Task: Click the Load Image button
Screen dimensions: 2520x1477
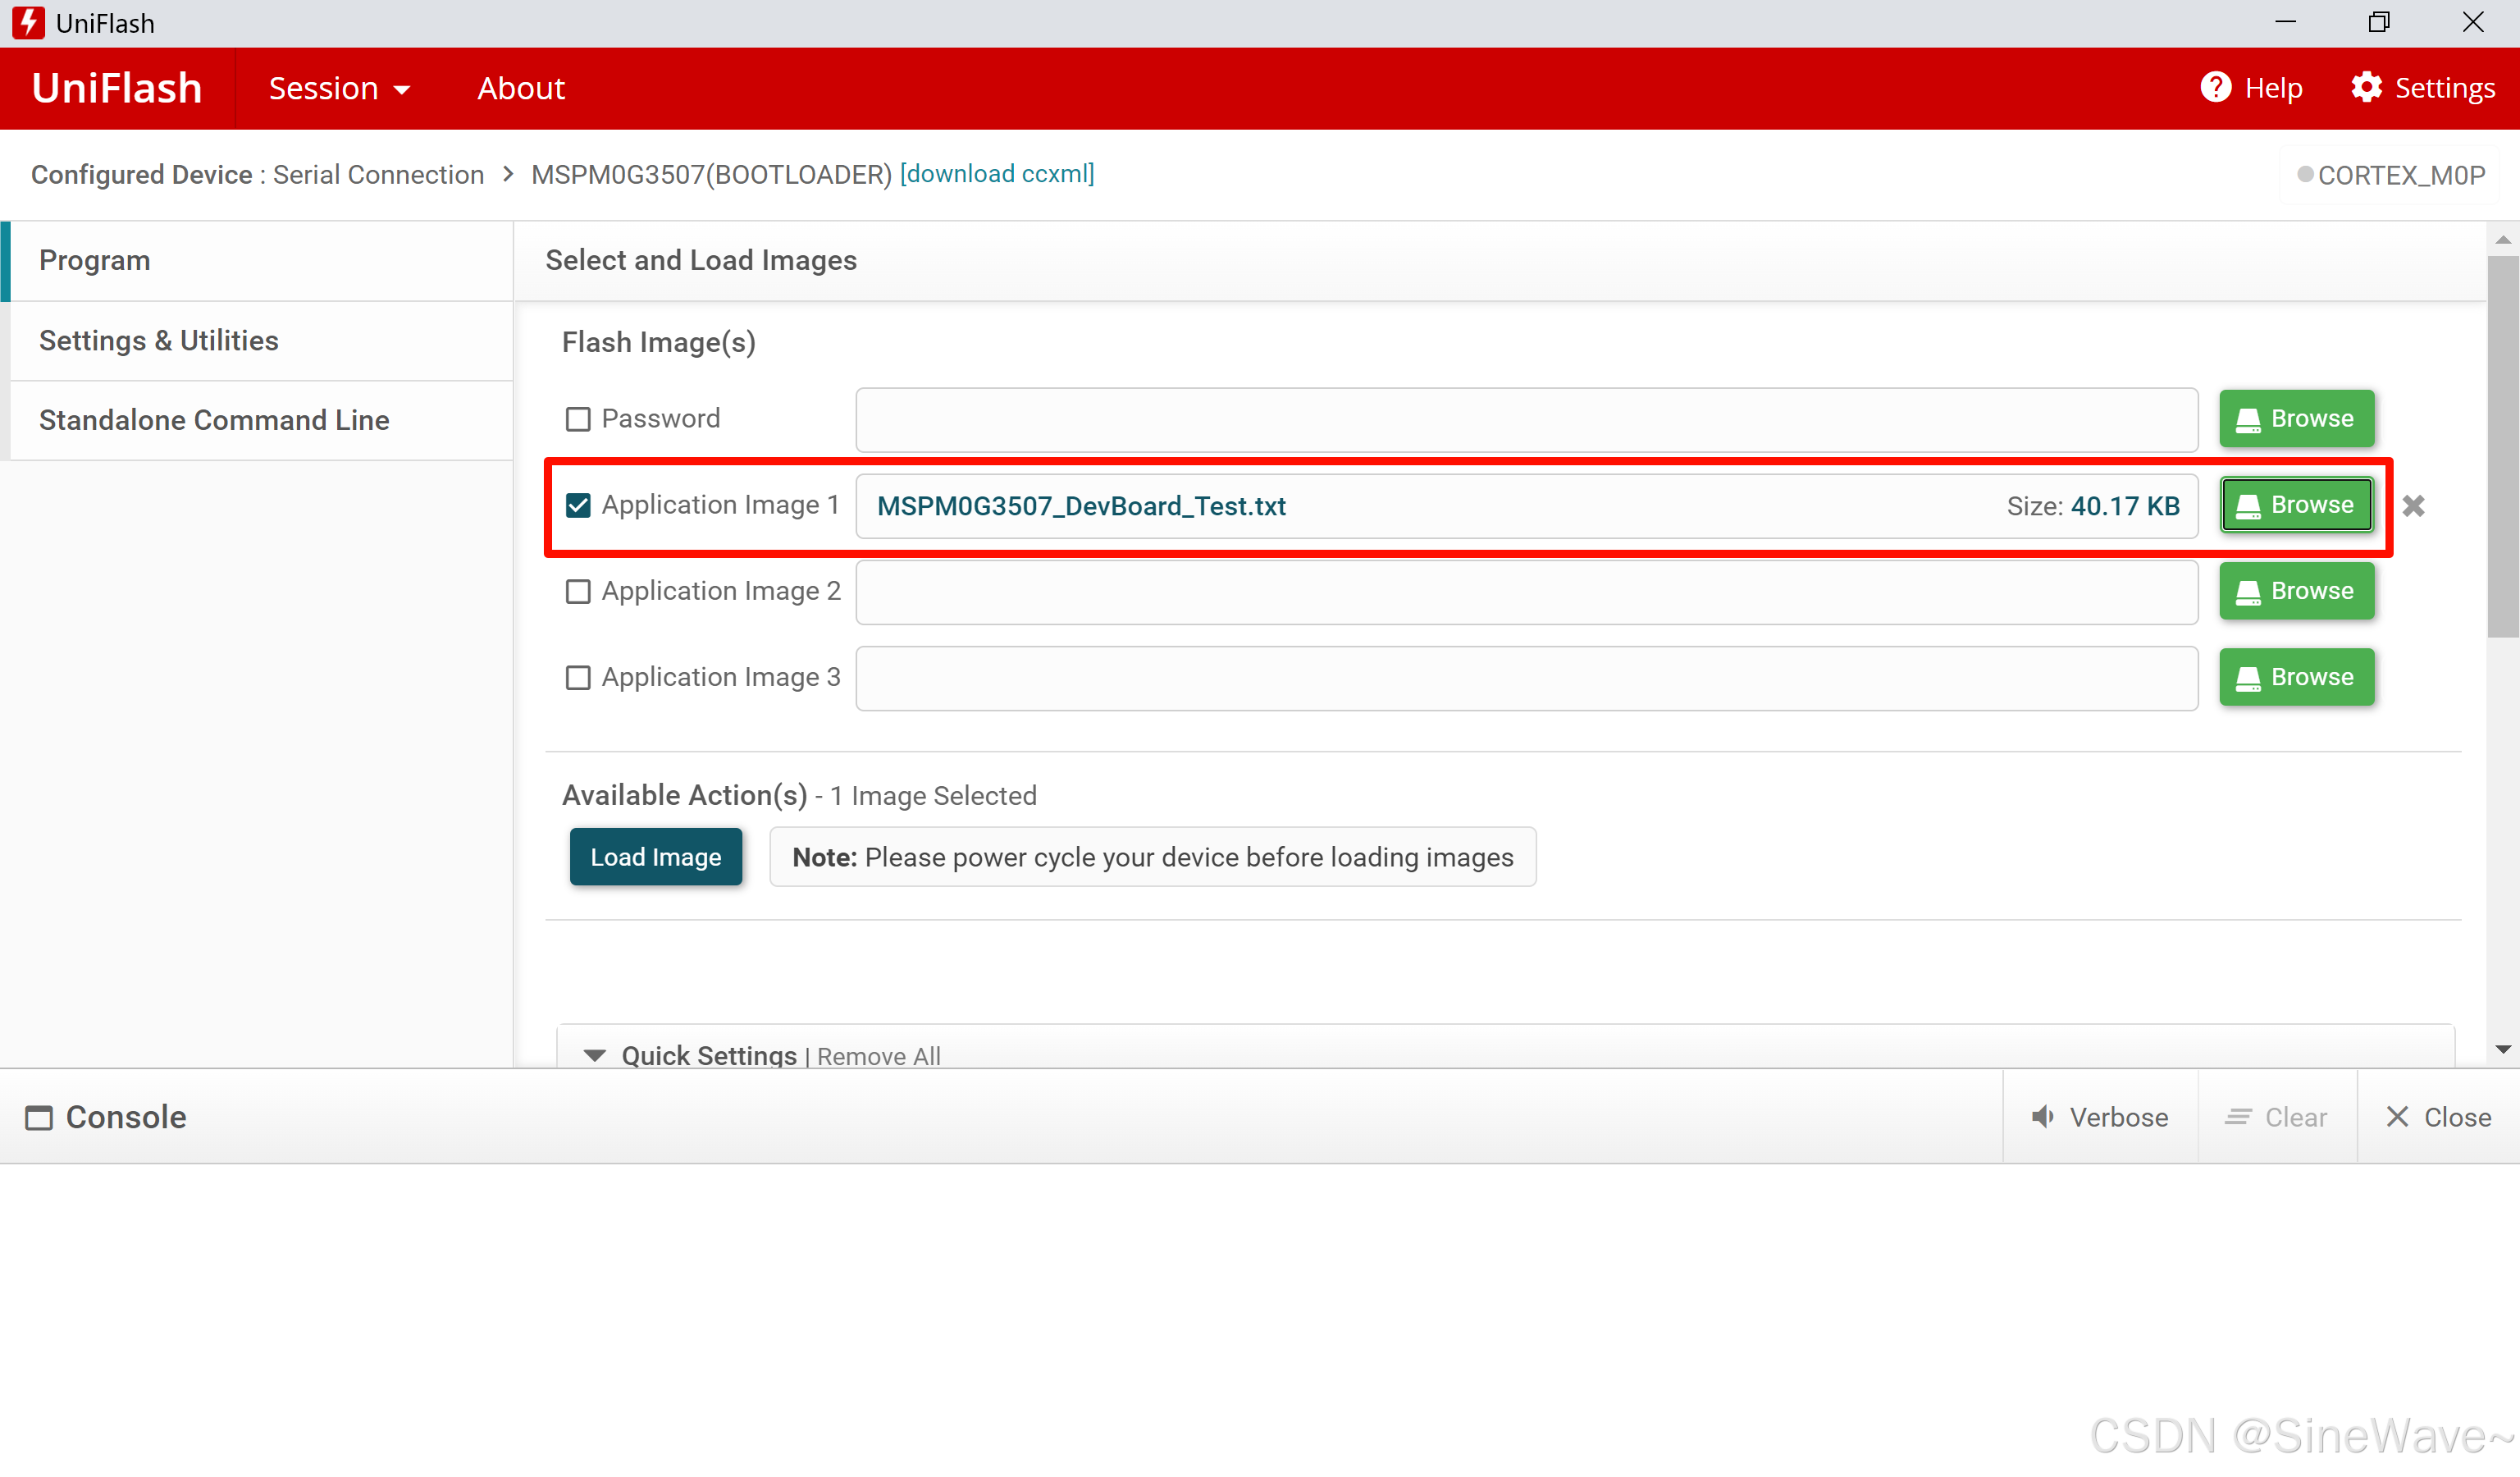Action: coord(655,857)
